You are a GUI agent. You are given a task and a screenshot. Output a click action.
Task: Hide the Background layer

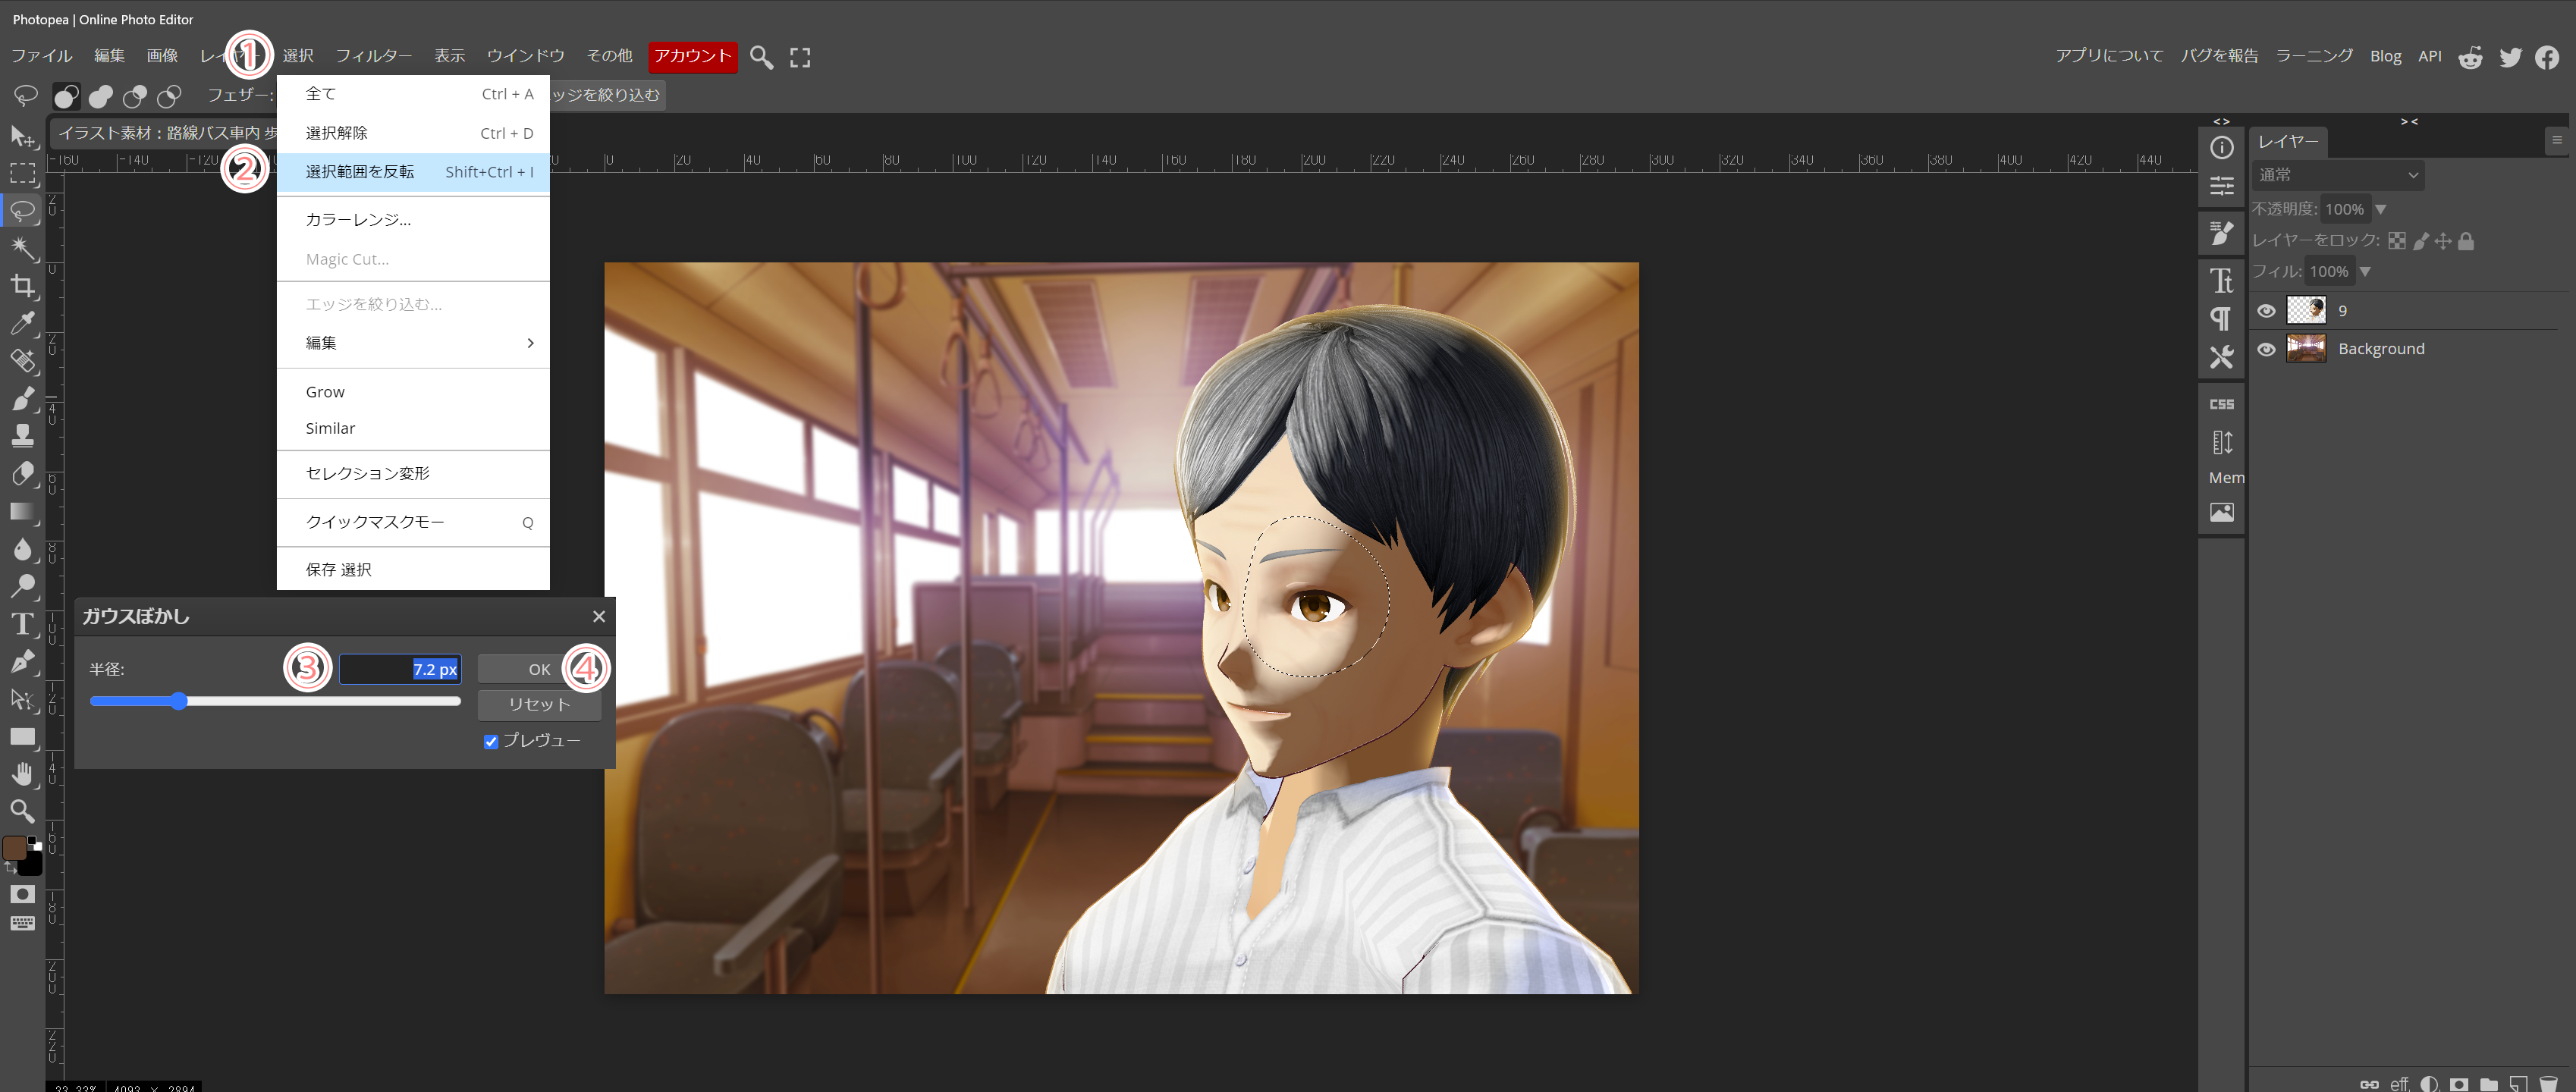click(x=2266, y=349)
